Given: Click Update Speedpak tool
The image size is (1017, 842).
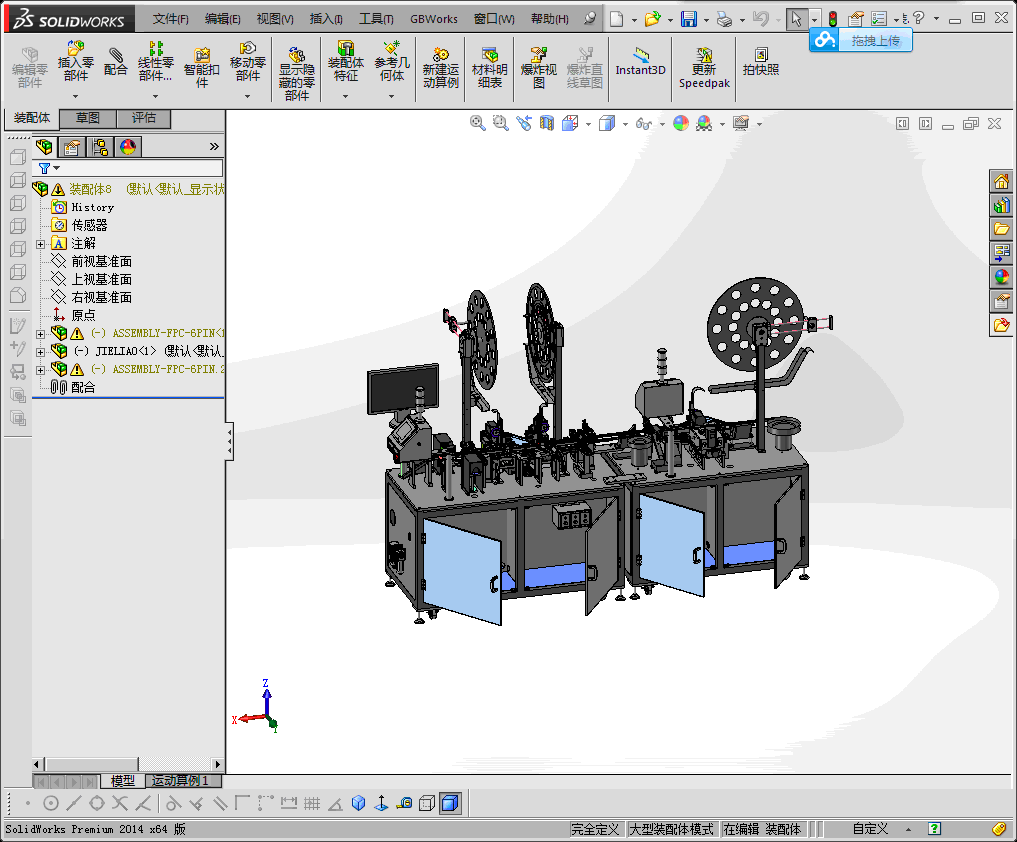Looking at the screenshot, I should pyautogui.click(x=704, y=67).
